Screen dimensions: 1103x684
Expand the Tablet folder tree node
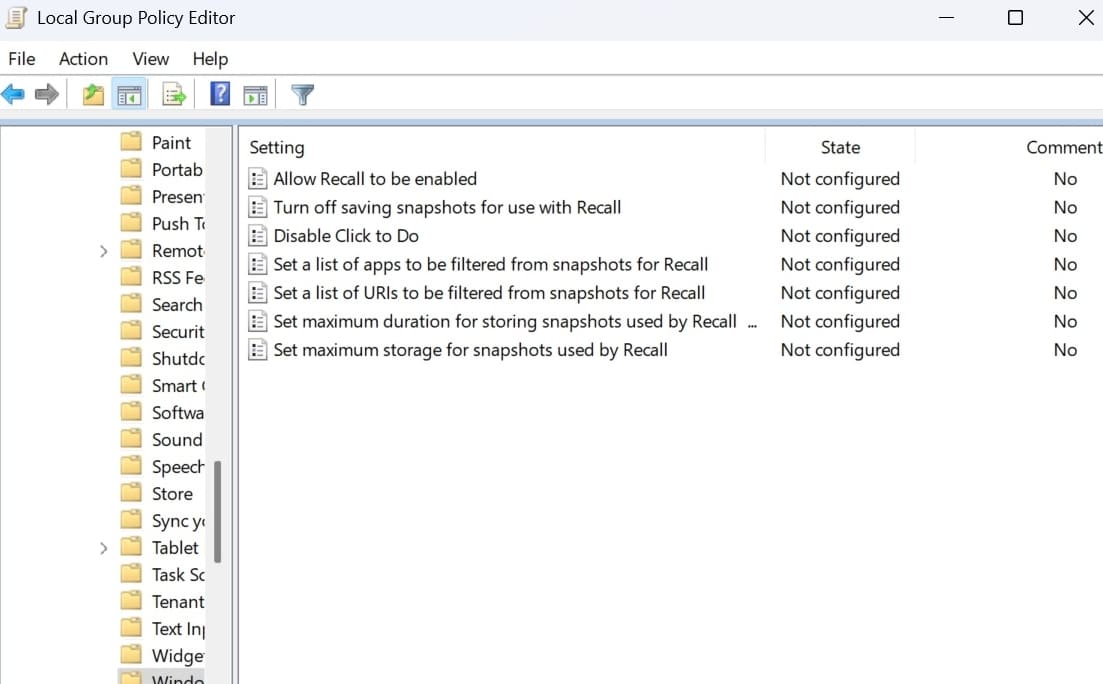point(103,548)
